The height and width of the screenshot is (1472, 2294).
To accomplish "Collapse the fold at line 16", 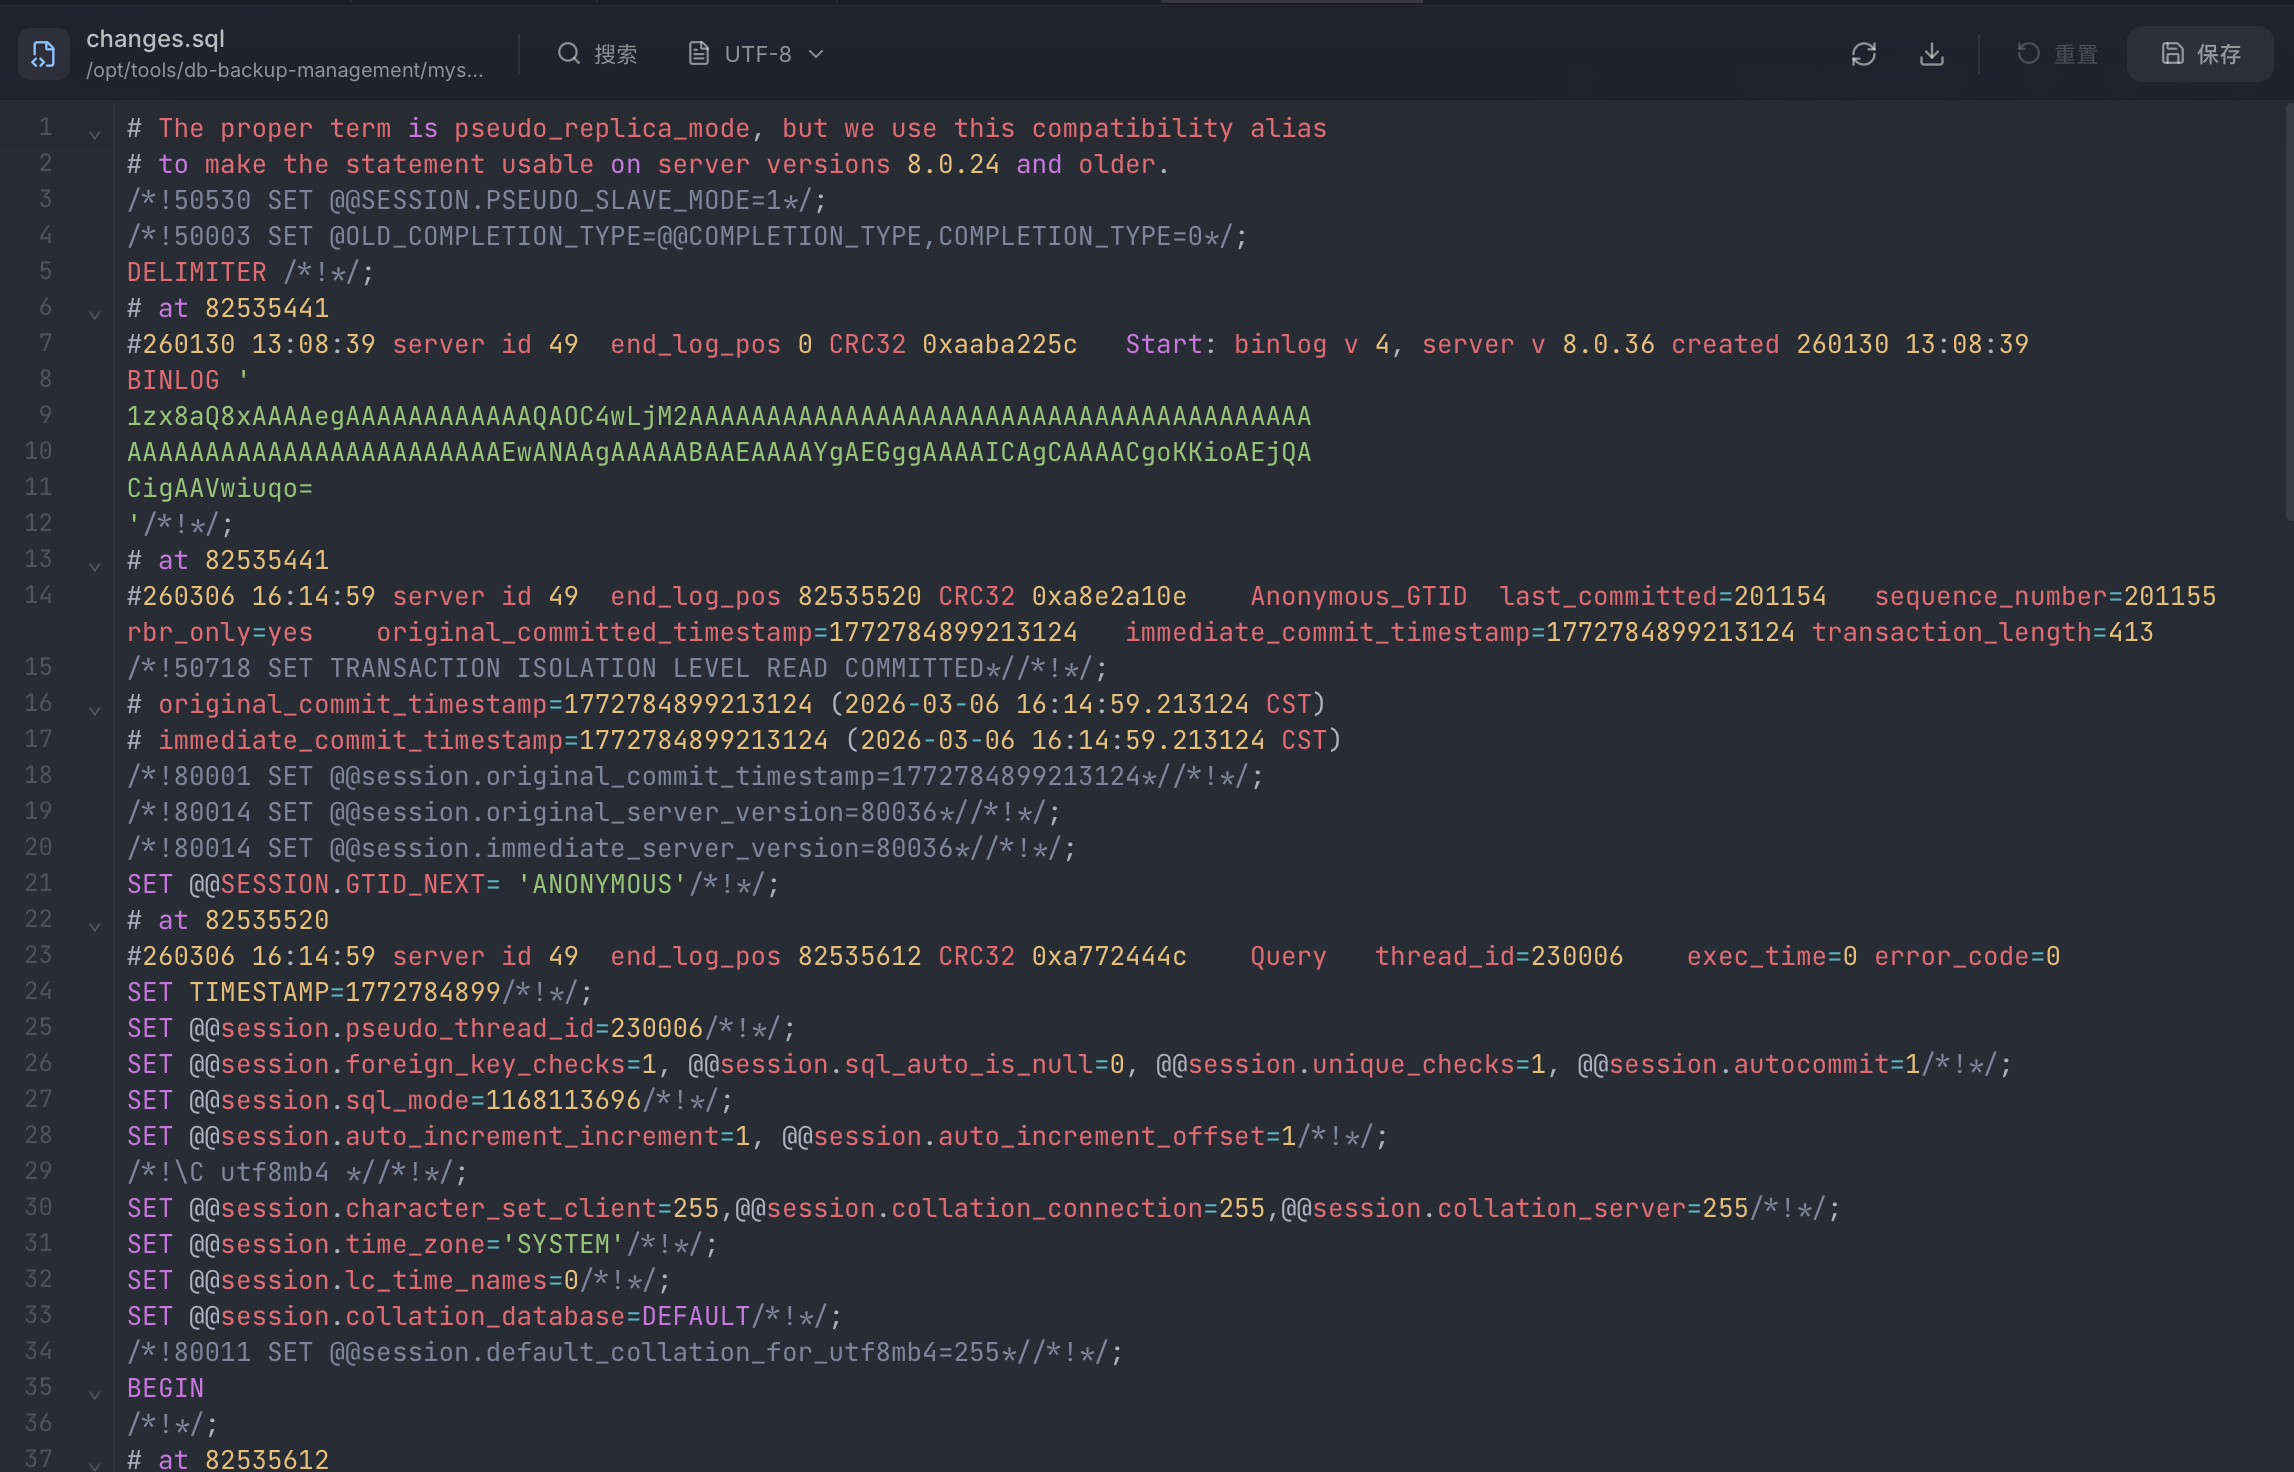I will [x=95, y=711].
